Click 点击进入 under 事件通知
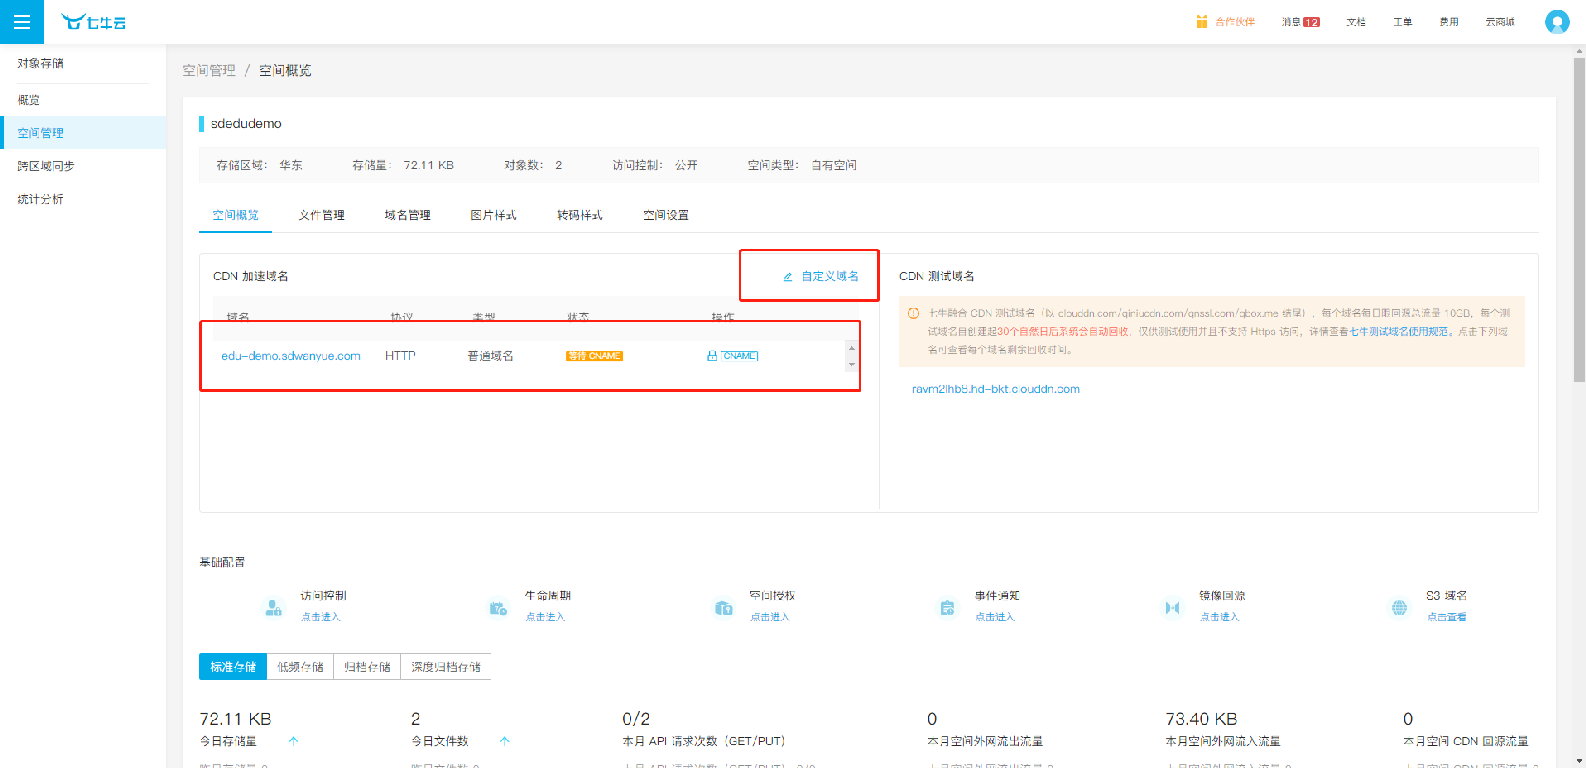The height and width of the screenshot is (768, 1586). click(x=995, y=617)
